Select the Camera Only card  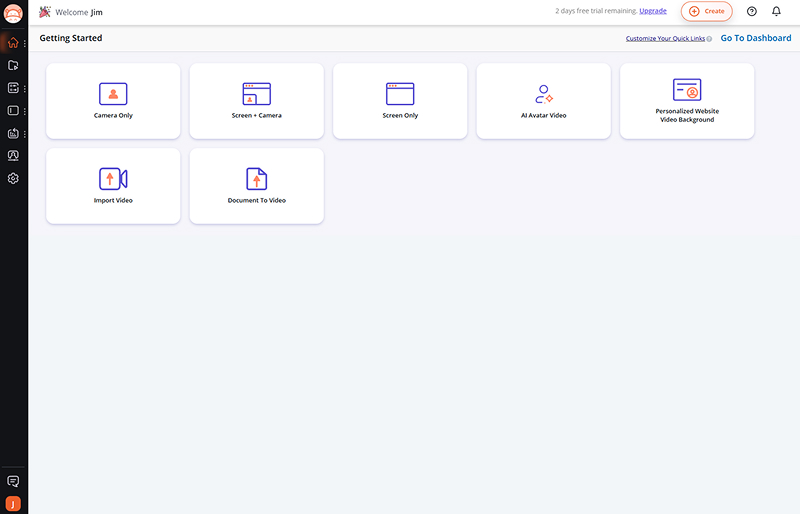click(113, 101)
